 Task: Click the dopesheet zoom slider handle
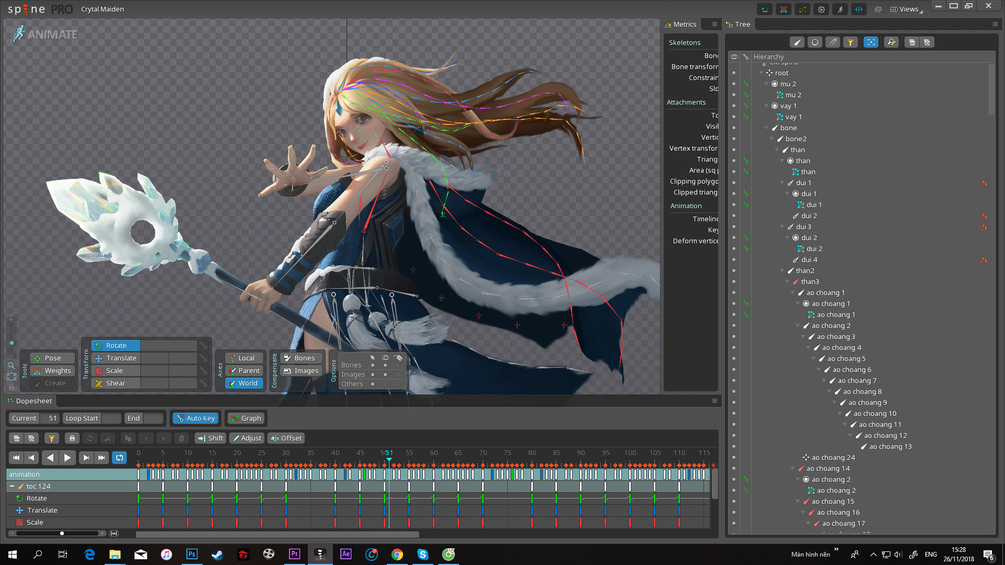click(x=62, y=534)
